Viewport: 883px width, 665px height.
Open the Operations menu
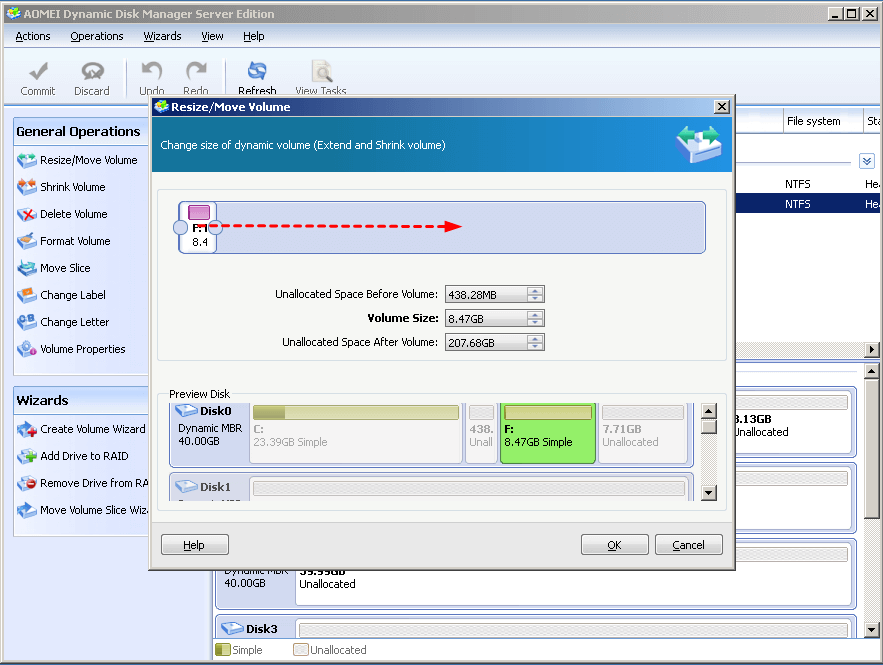point(97,37)
